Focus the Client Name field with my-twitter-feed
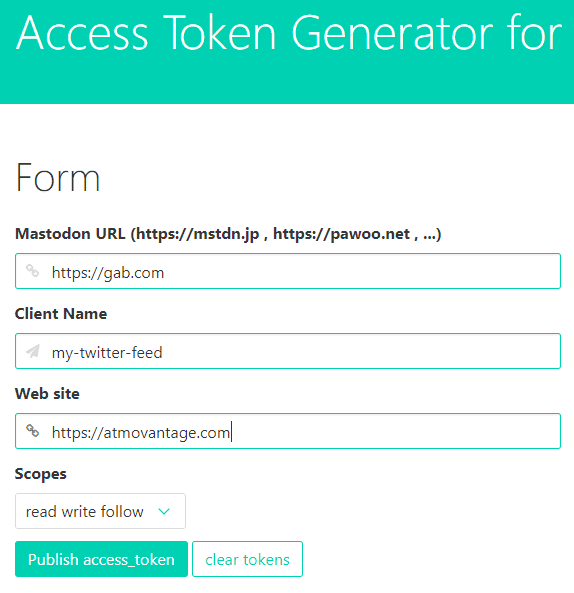 click(x=288, y=351)
